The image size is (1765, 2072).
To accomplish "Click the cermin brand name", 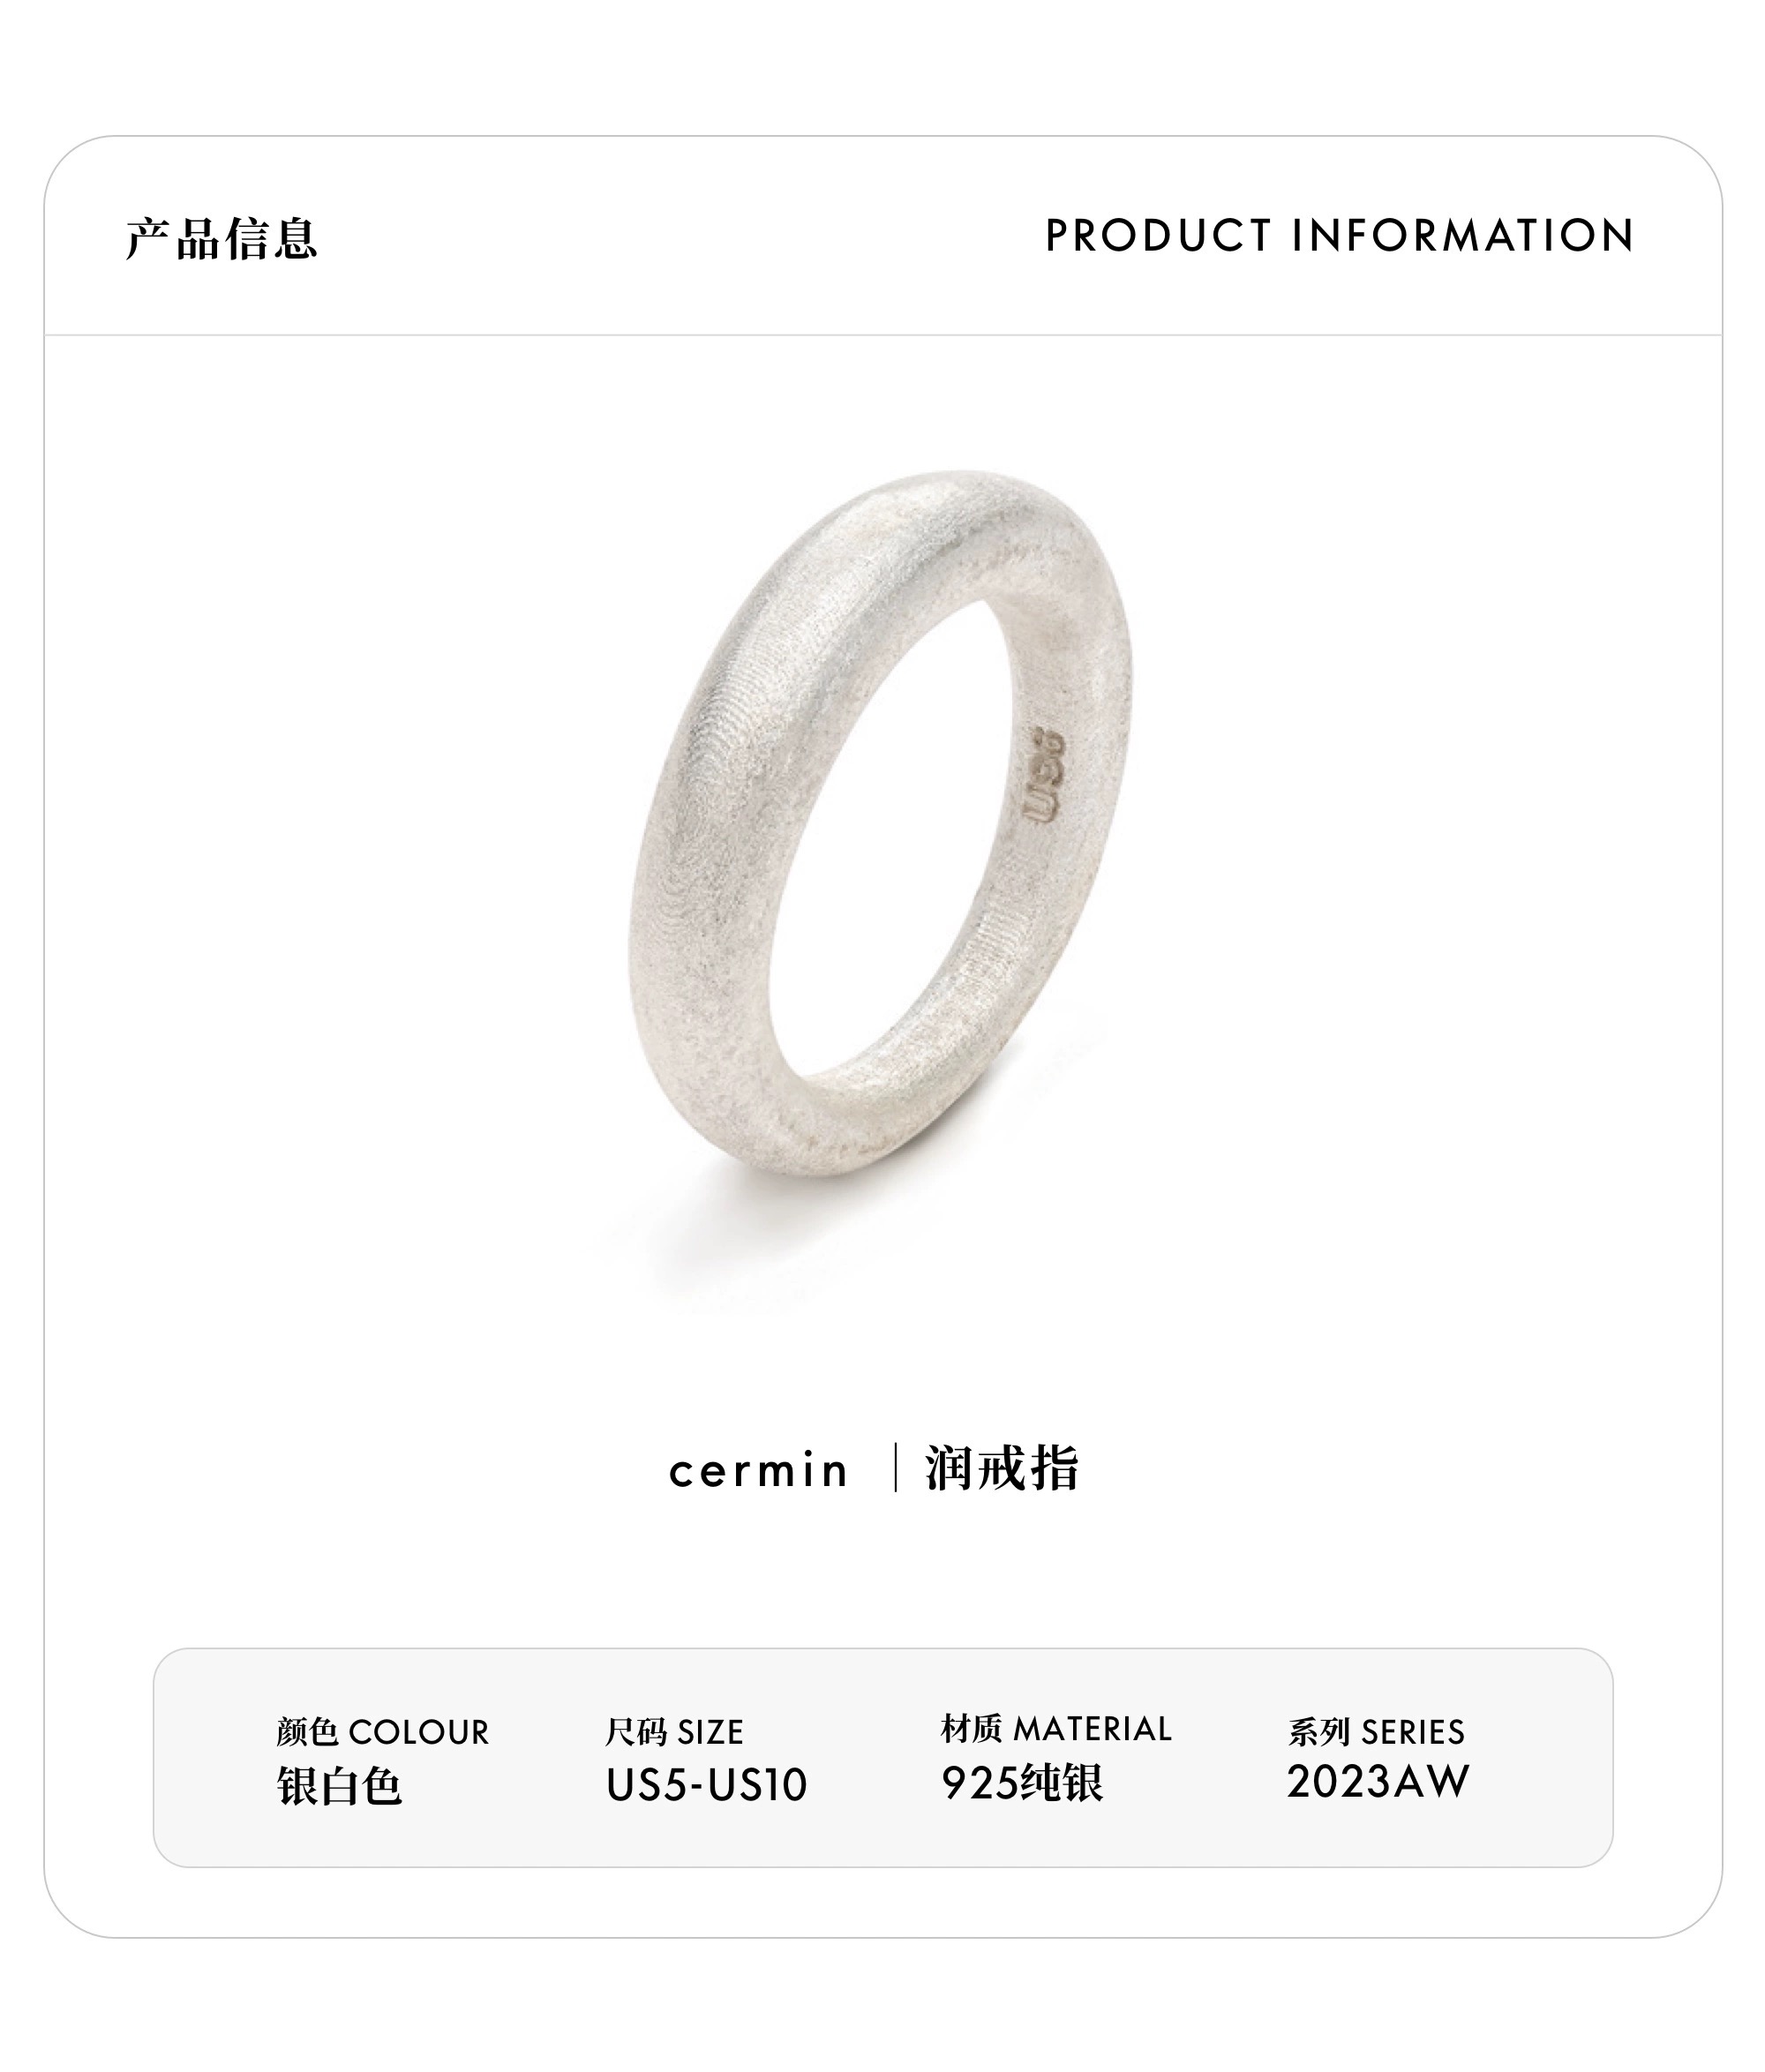I will pos(758,1471).
